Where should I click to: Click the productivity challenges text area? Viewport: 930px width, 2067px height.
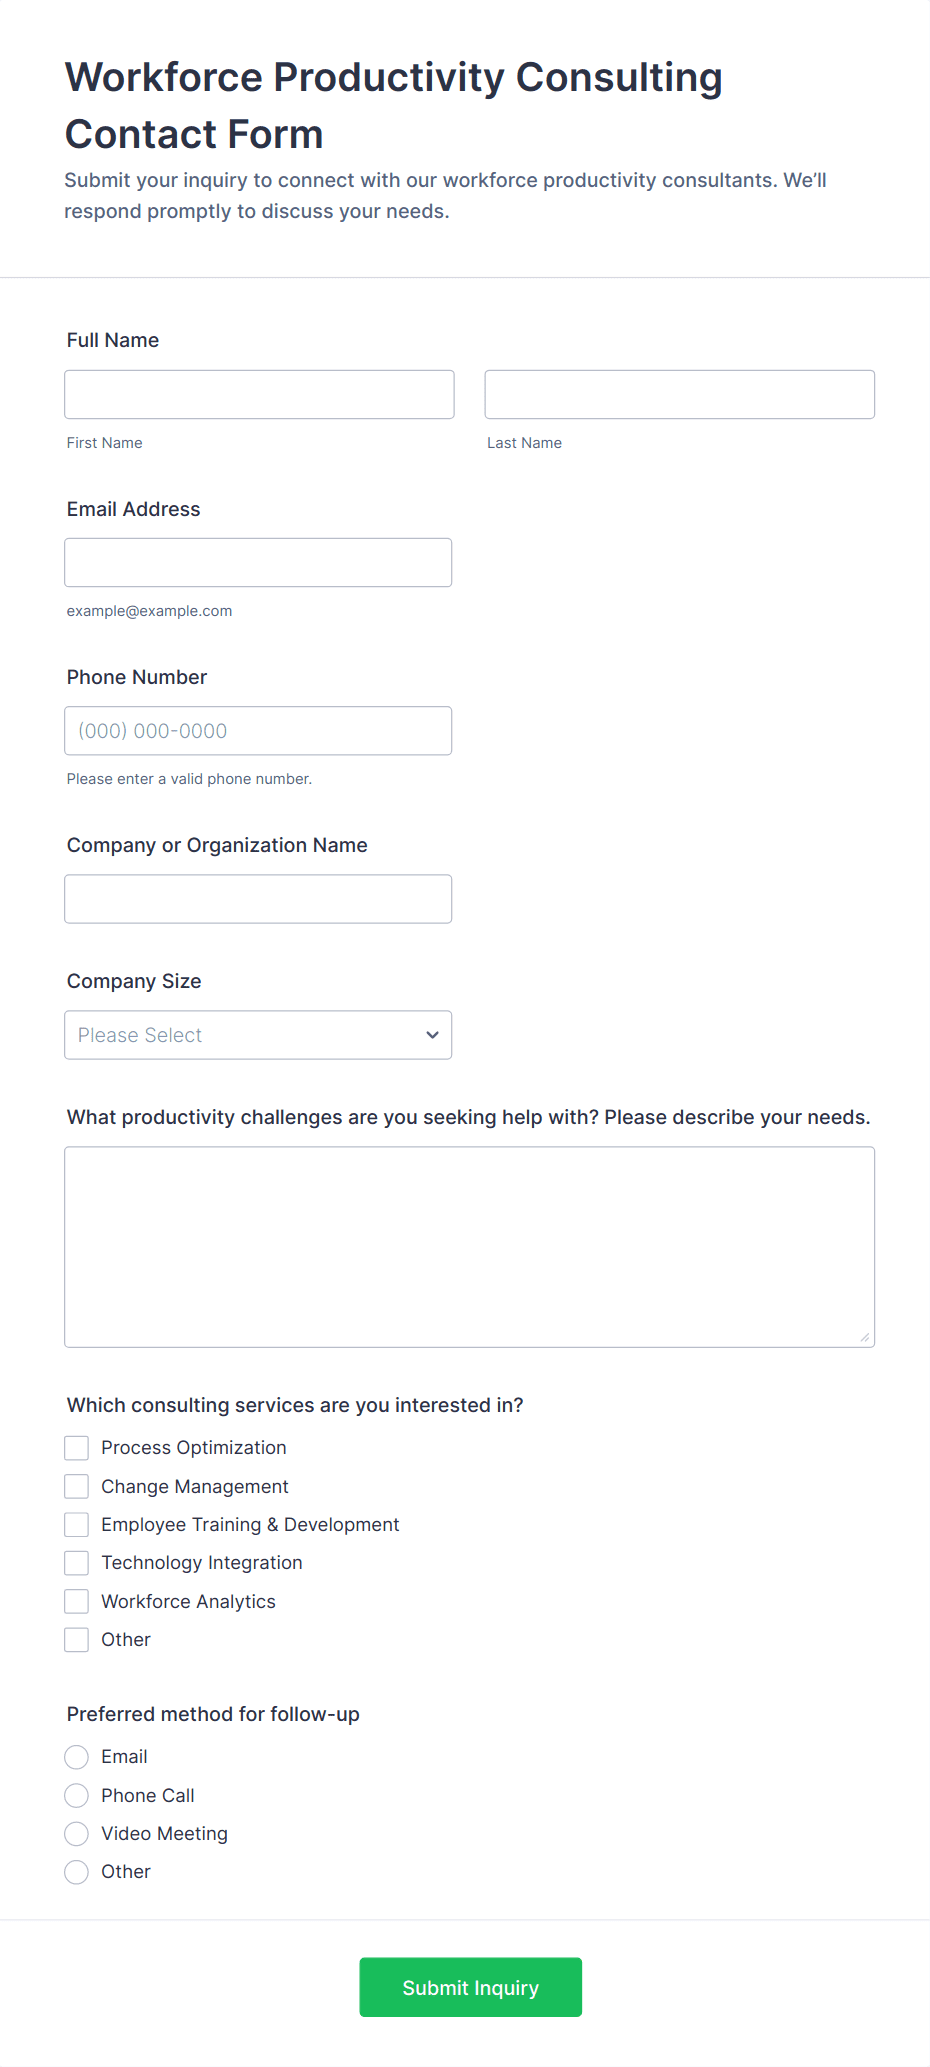point(469,1246)
